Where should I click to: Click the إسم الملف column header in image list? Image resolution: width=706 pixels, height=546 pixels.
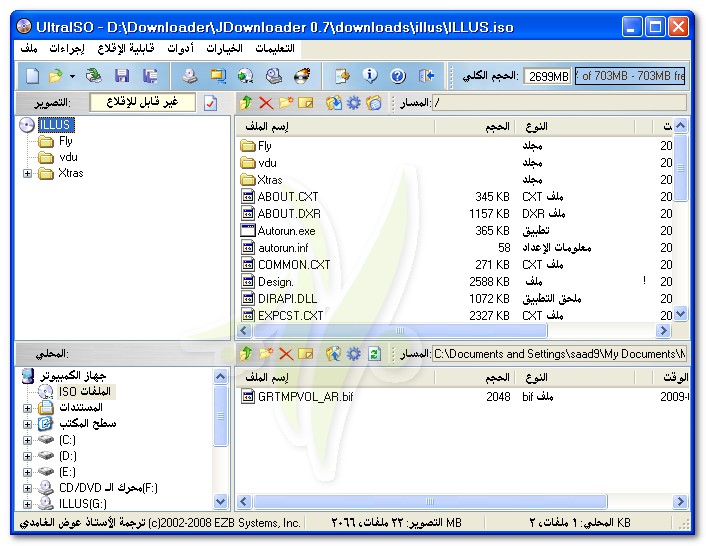click(x=335, y=126)
